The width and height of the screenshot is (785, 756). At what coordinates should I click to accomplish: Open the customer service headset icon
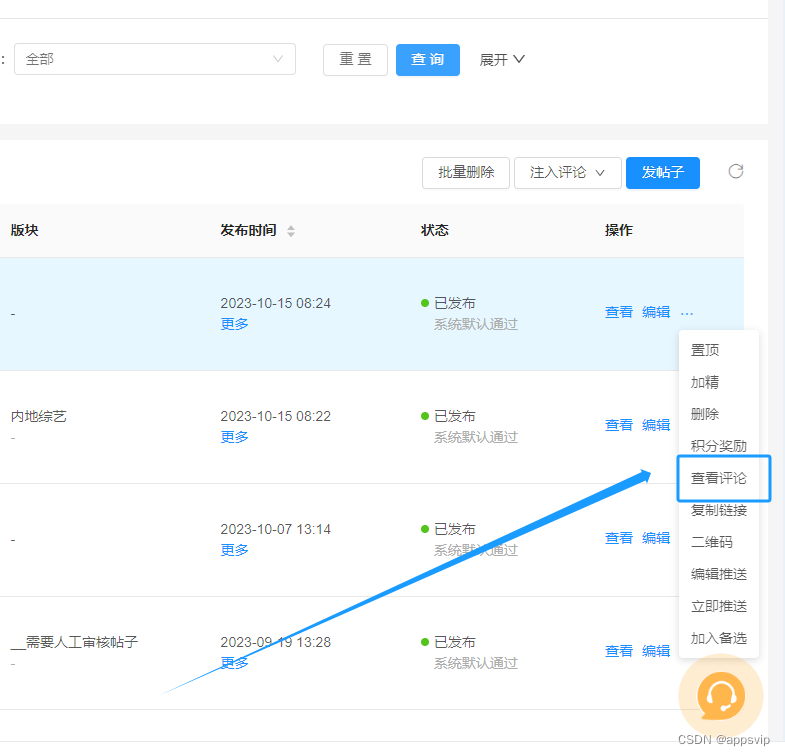(721, 695)
